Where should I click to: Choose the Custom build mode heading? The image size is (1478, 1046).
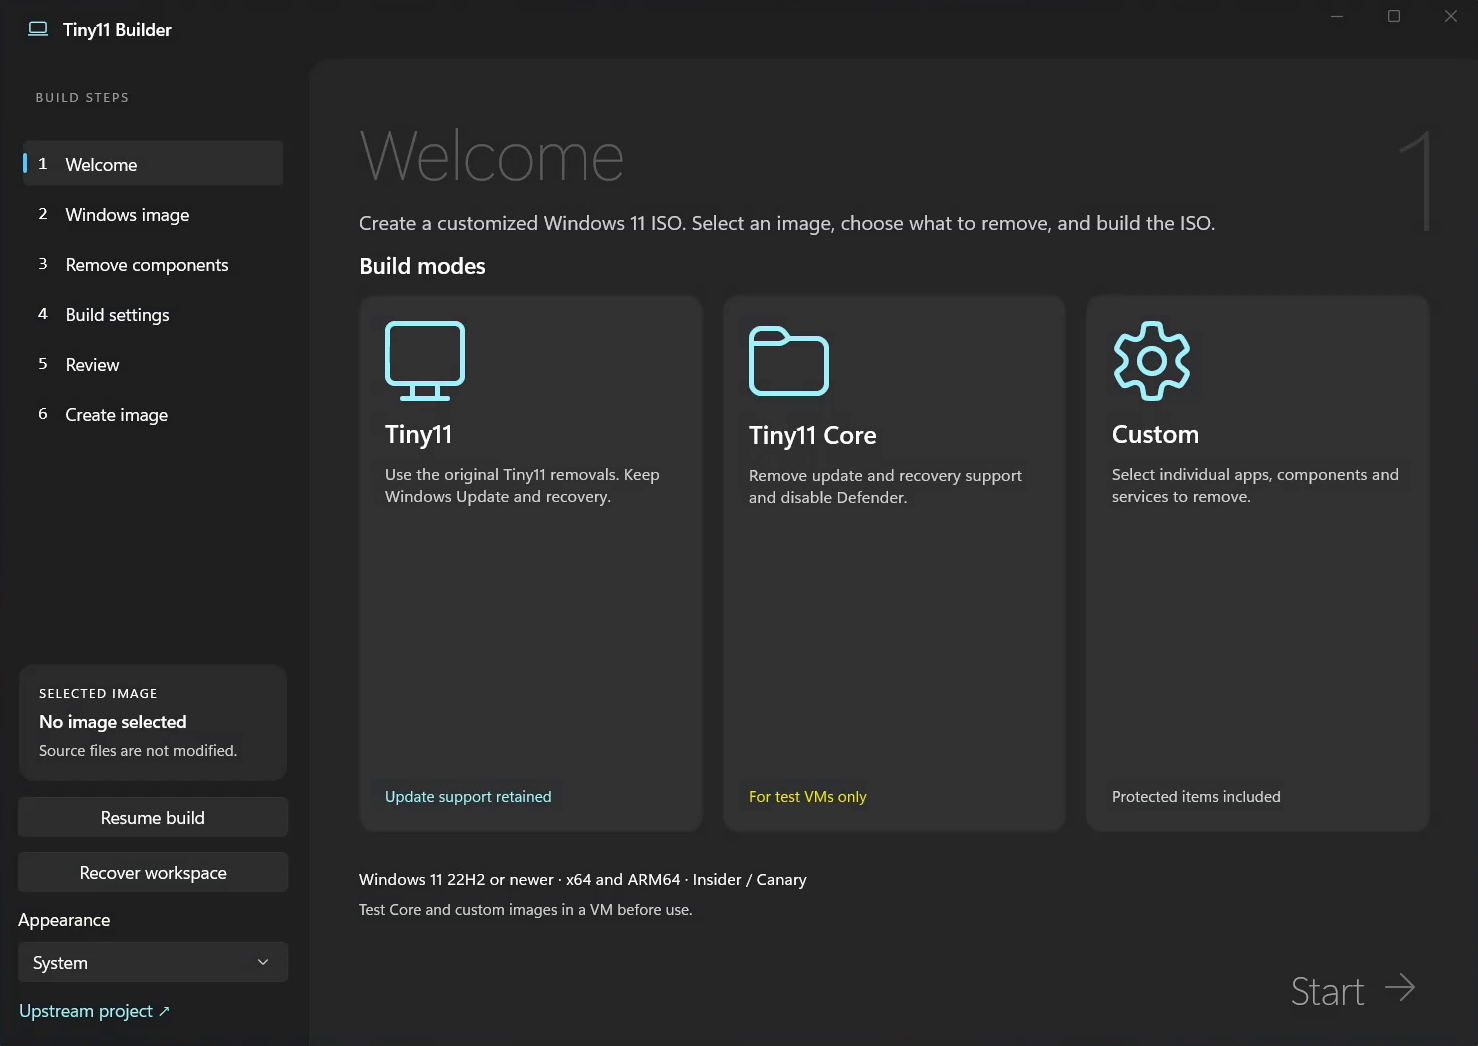click(1155, 434)
